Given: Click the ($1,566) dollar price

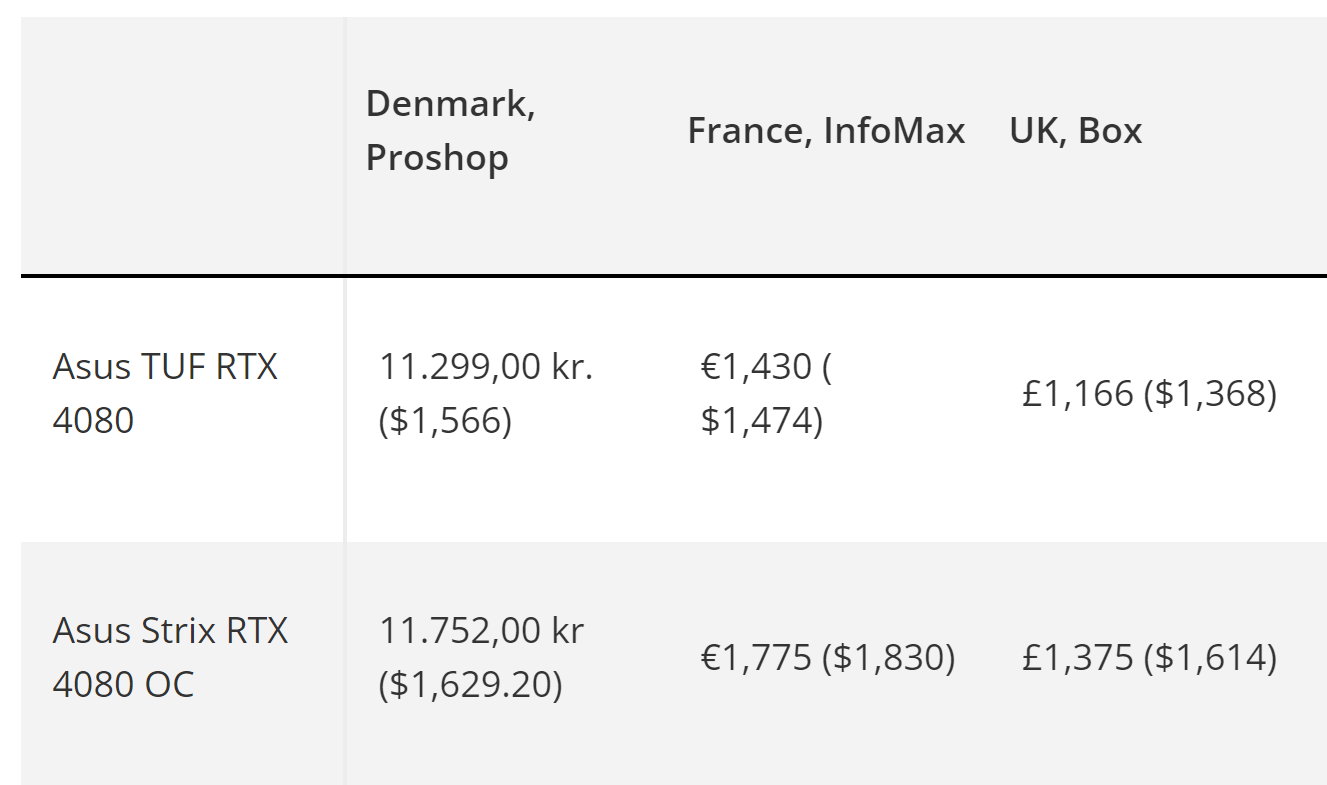Looking at the screenshot, I should click(445, 421).
